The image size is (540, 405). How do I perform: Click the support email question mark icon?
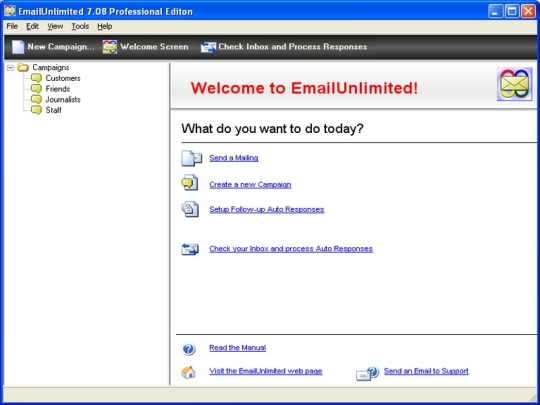click(x=367, y=373)
